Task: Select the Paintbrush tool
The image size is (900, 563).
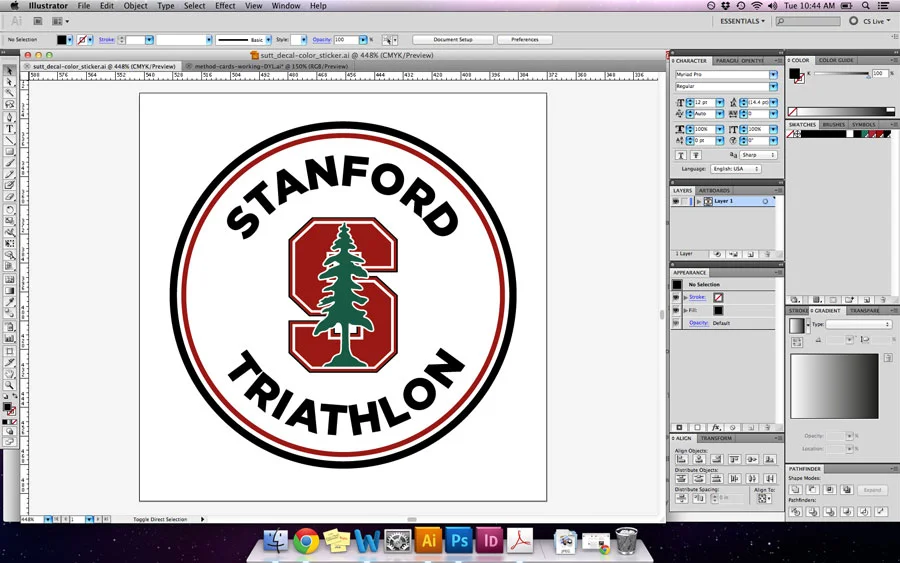Action: pos(9,163)
